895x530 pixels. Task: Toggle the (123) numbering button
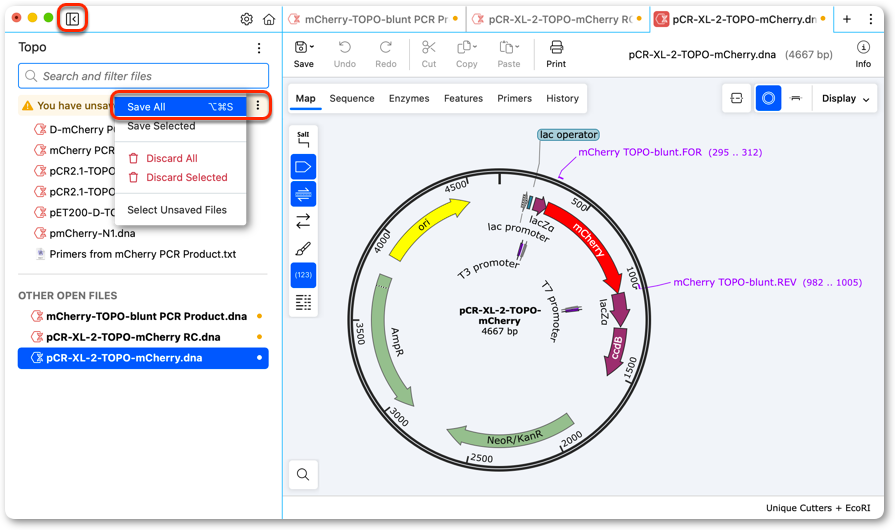[303, 275]
